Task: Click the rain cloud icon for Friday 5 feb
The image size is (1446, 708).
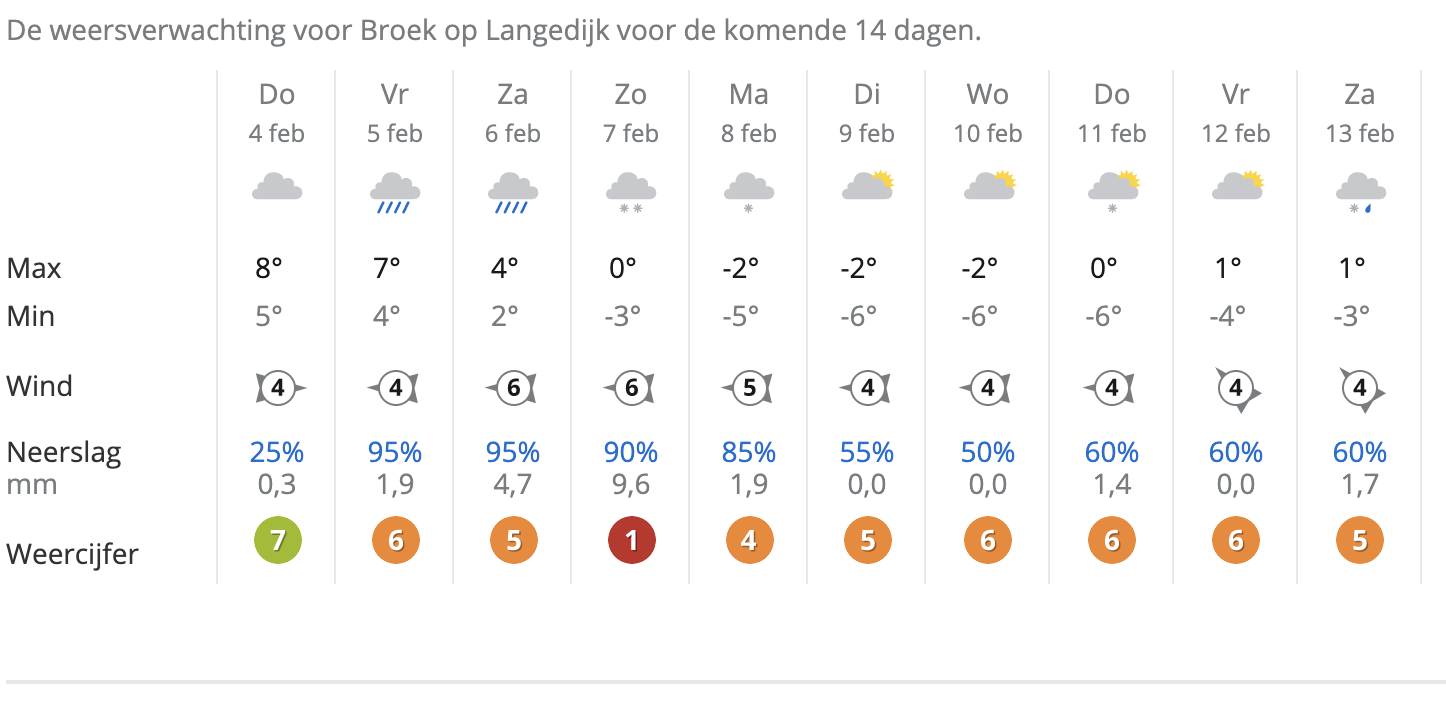Action: pyautogui.click(x=394, y=191)
